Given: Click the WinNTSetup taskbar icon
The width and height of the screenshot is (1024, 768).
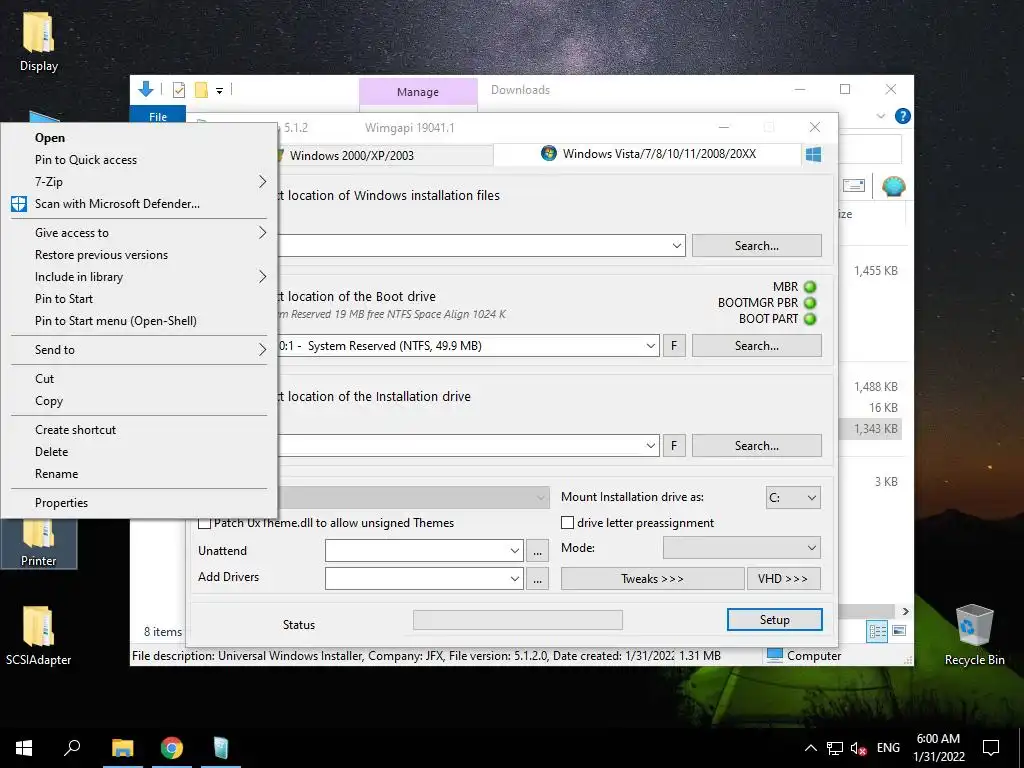Looking at the screenshot, I should click(221, 748).
